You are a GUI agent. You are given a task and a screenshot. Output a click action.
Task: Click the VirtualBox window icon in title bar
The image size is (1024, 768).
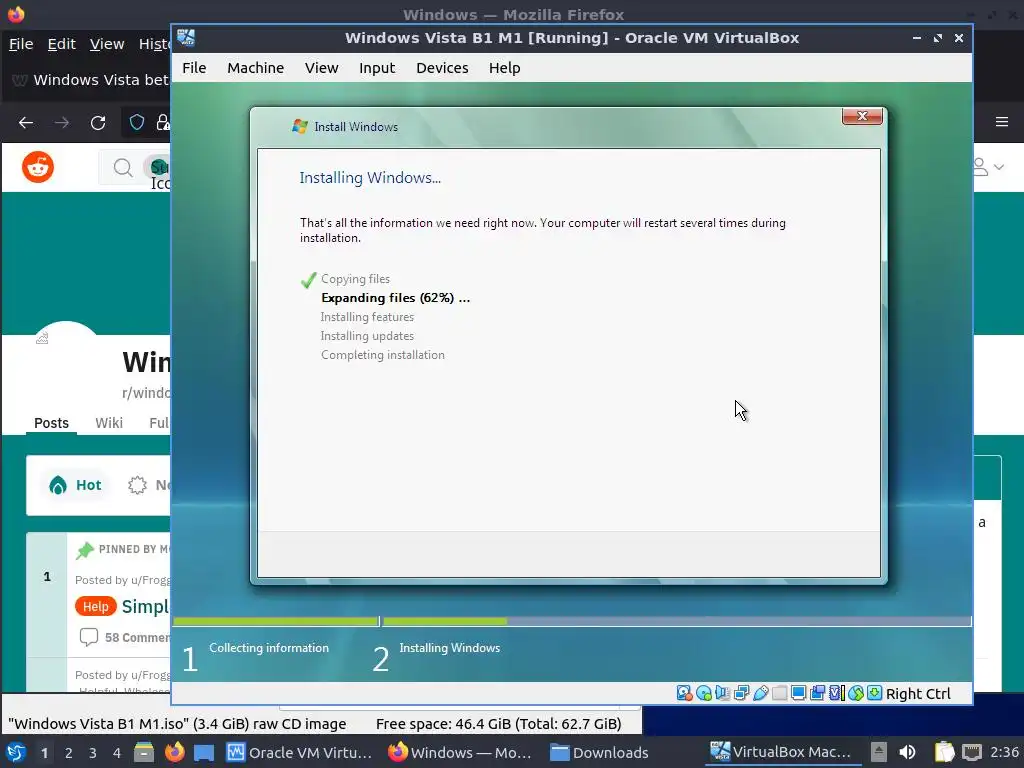[186, 38]
